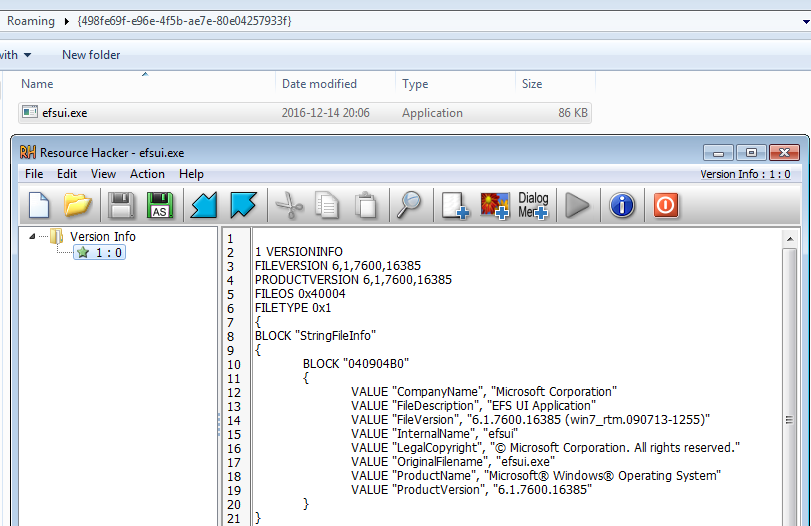Click the Add New Resource icon
The image size is (811, 526).
(x=455, y=206)
